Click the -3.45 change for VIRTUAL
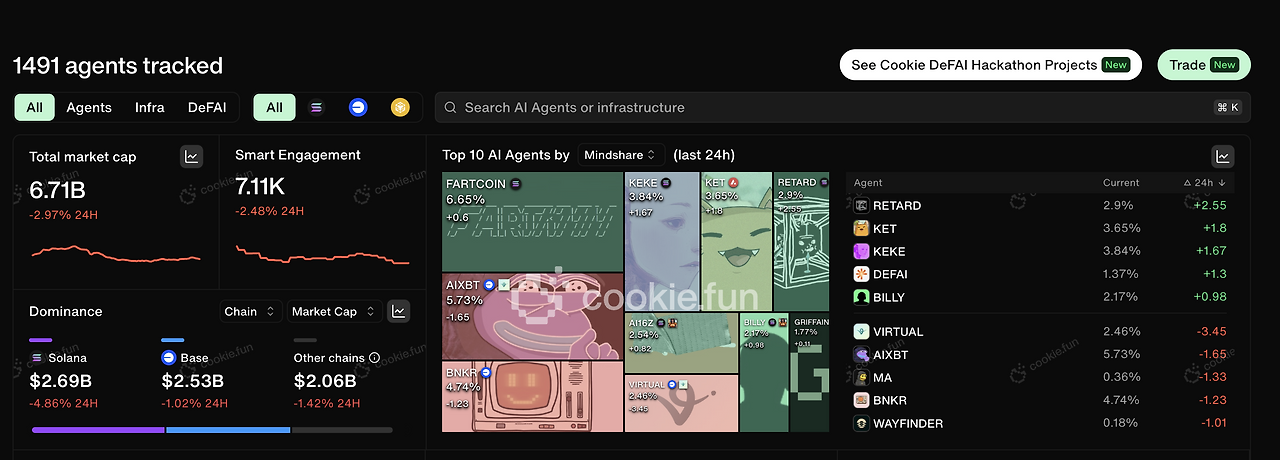 click(1211, 331)
